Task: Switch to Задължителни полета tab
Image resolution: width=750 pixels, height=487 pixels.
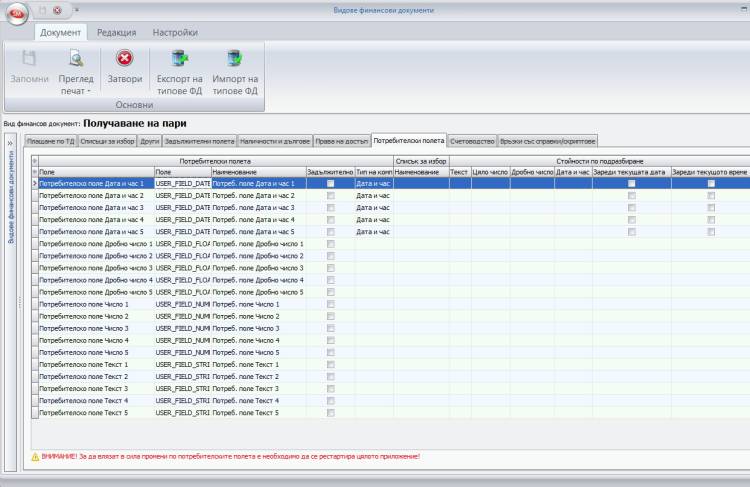Action: tap(199, 141)
